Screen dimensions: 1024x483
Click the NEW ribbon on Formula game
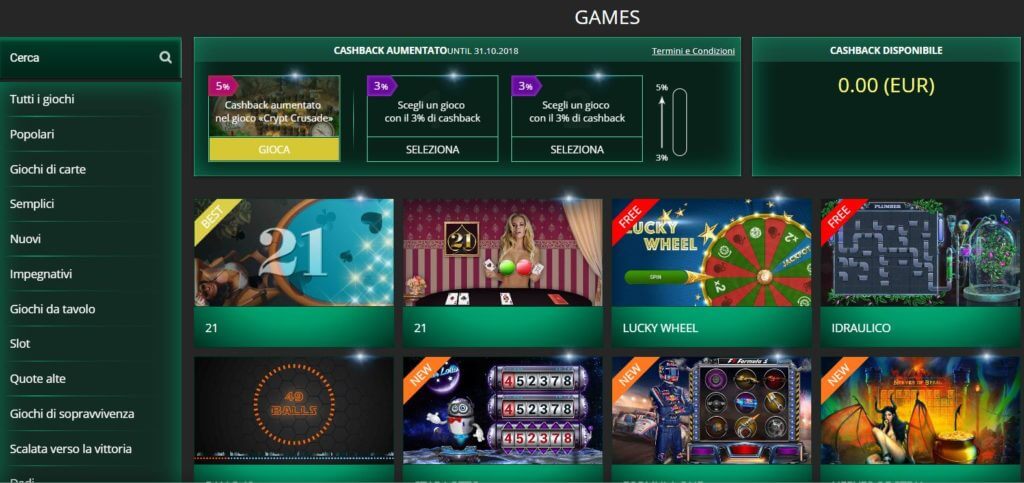(x=632, y=375)
